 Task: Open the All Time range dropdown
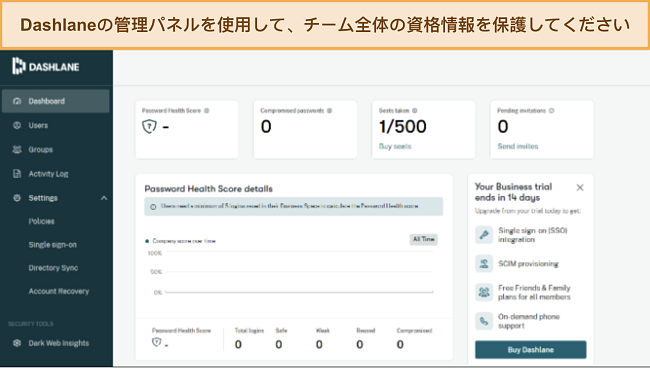pyautogui.click(x=423, y=239)
